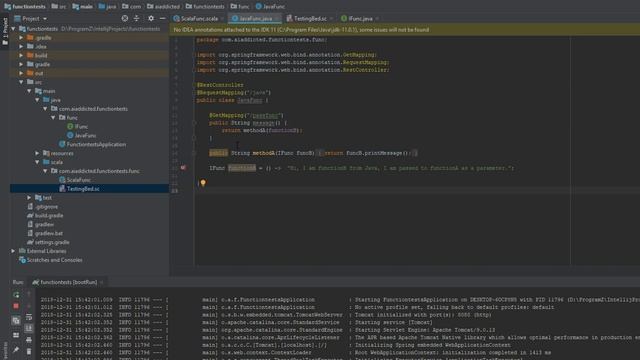Click main in navigation breadcrumb bar
Viewport: 640px width, 360px height.
click(x=82, y=7)
